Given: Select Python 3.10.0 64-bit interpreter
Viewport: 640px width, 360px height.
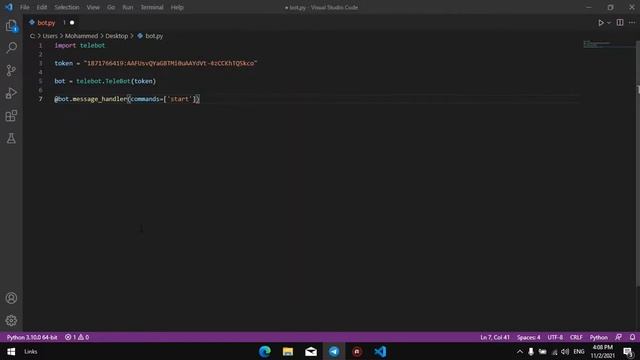Looking at the screenshot, I should [32, 337].
